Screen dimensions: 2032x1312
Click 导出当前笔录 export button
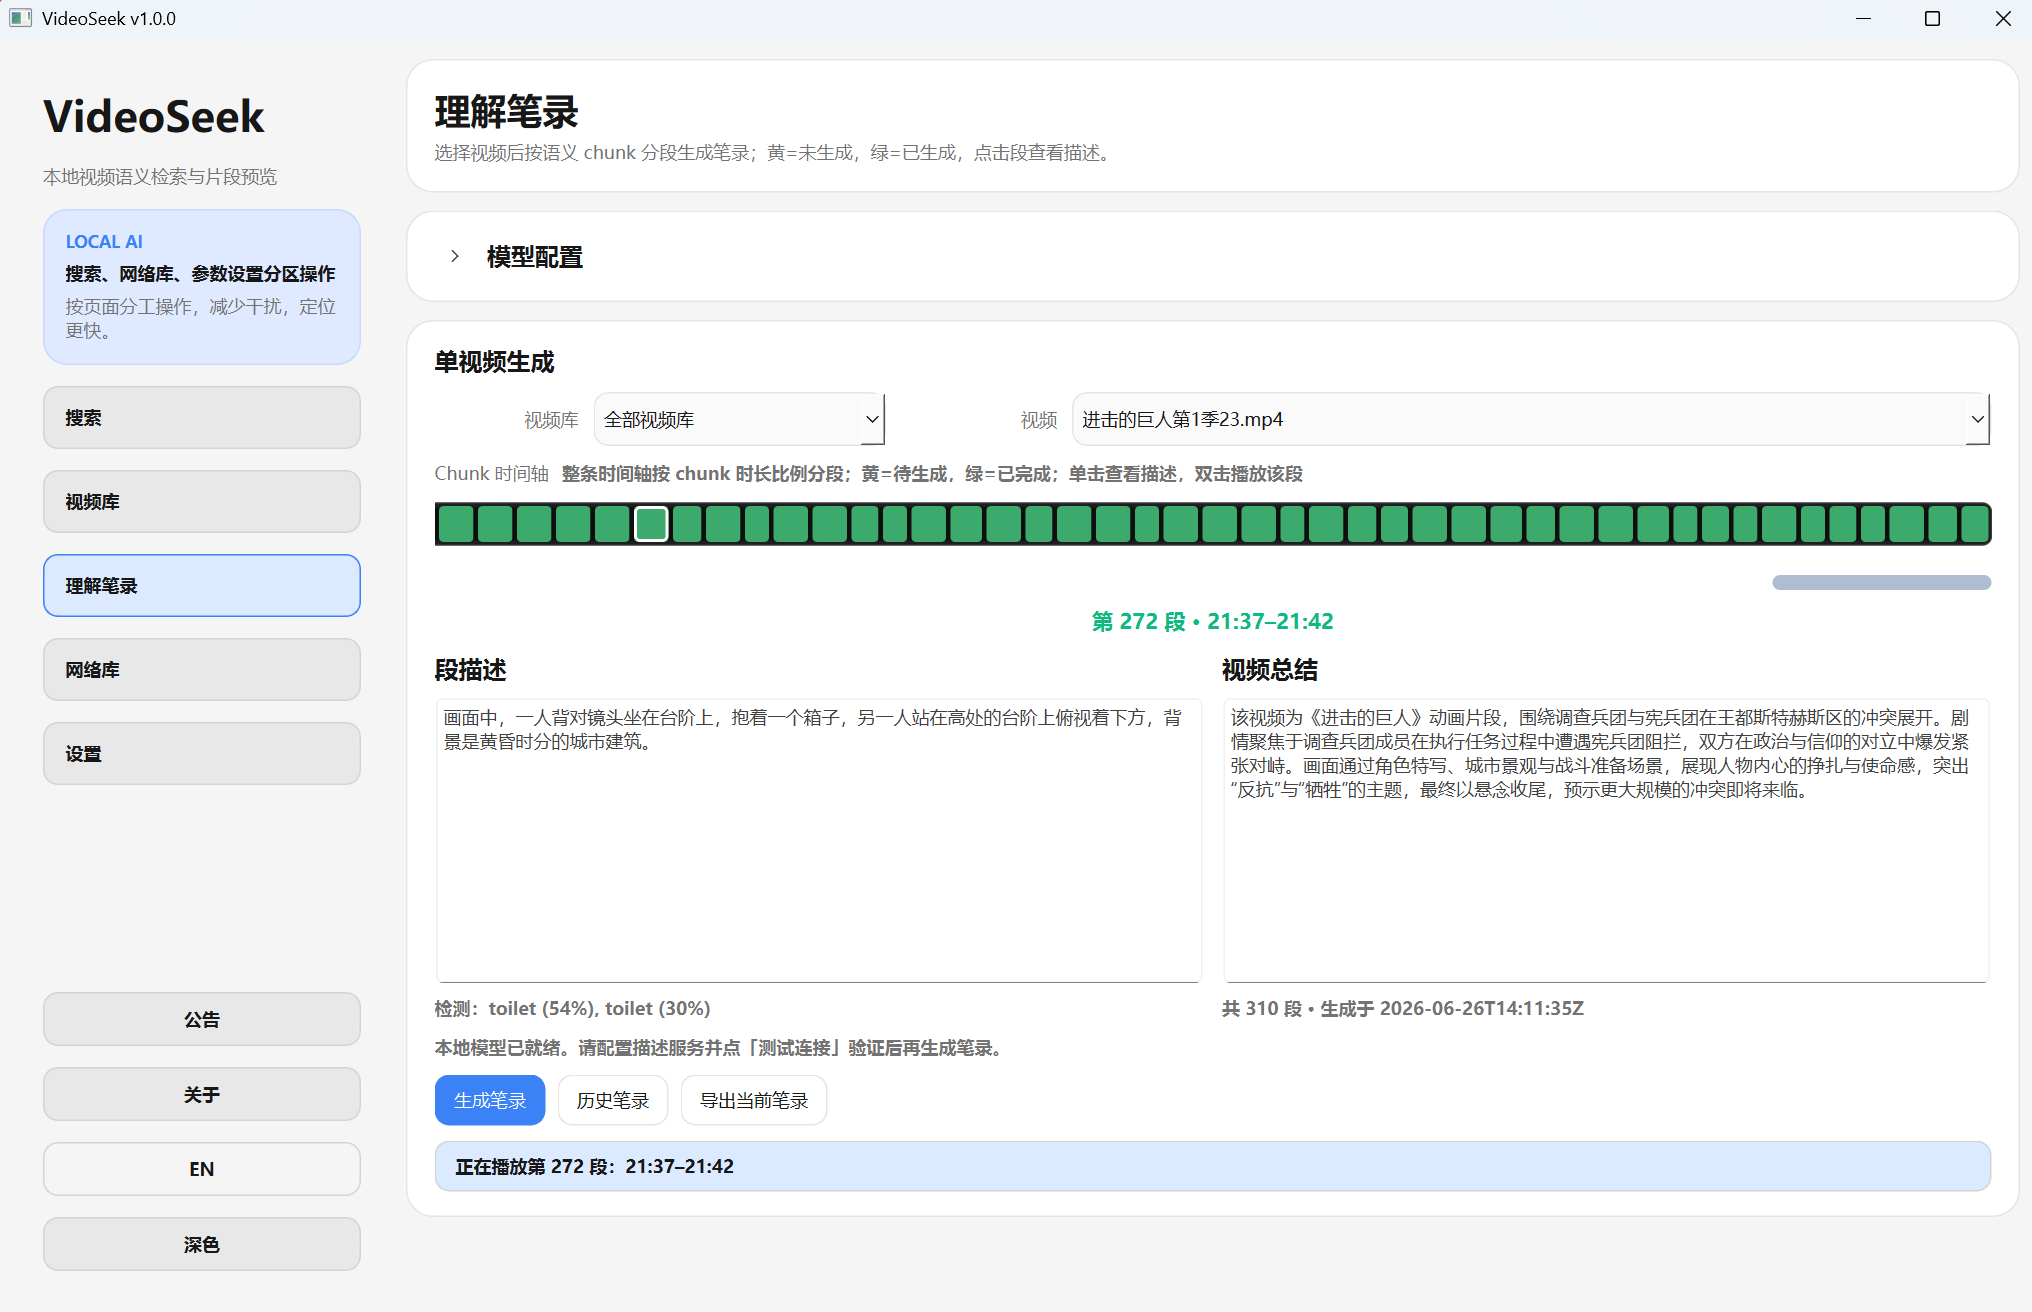tap(754, 1100)
